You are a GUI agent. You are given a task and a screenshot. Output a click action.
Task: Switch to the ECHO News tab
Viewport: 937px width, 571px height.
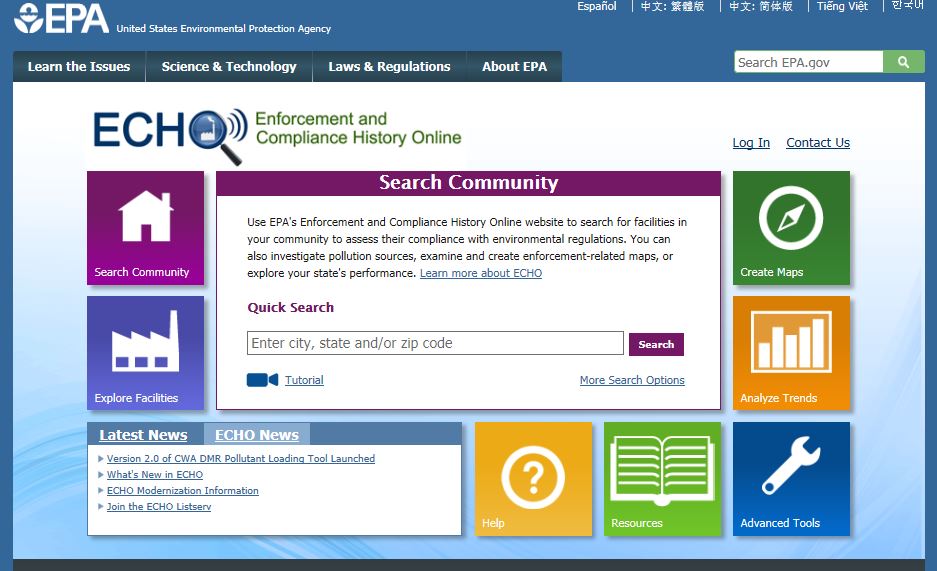coord(257,435)
